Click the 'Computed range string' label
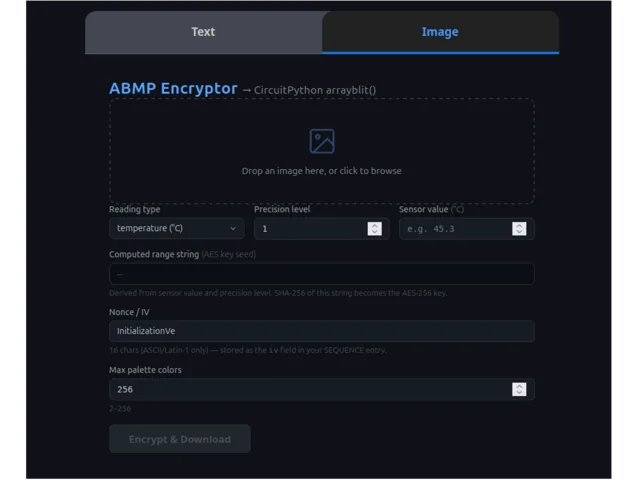Screen dimensions: 640x480 coord(154,255)
